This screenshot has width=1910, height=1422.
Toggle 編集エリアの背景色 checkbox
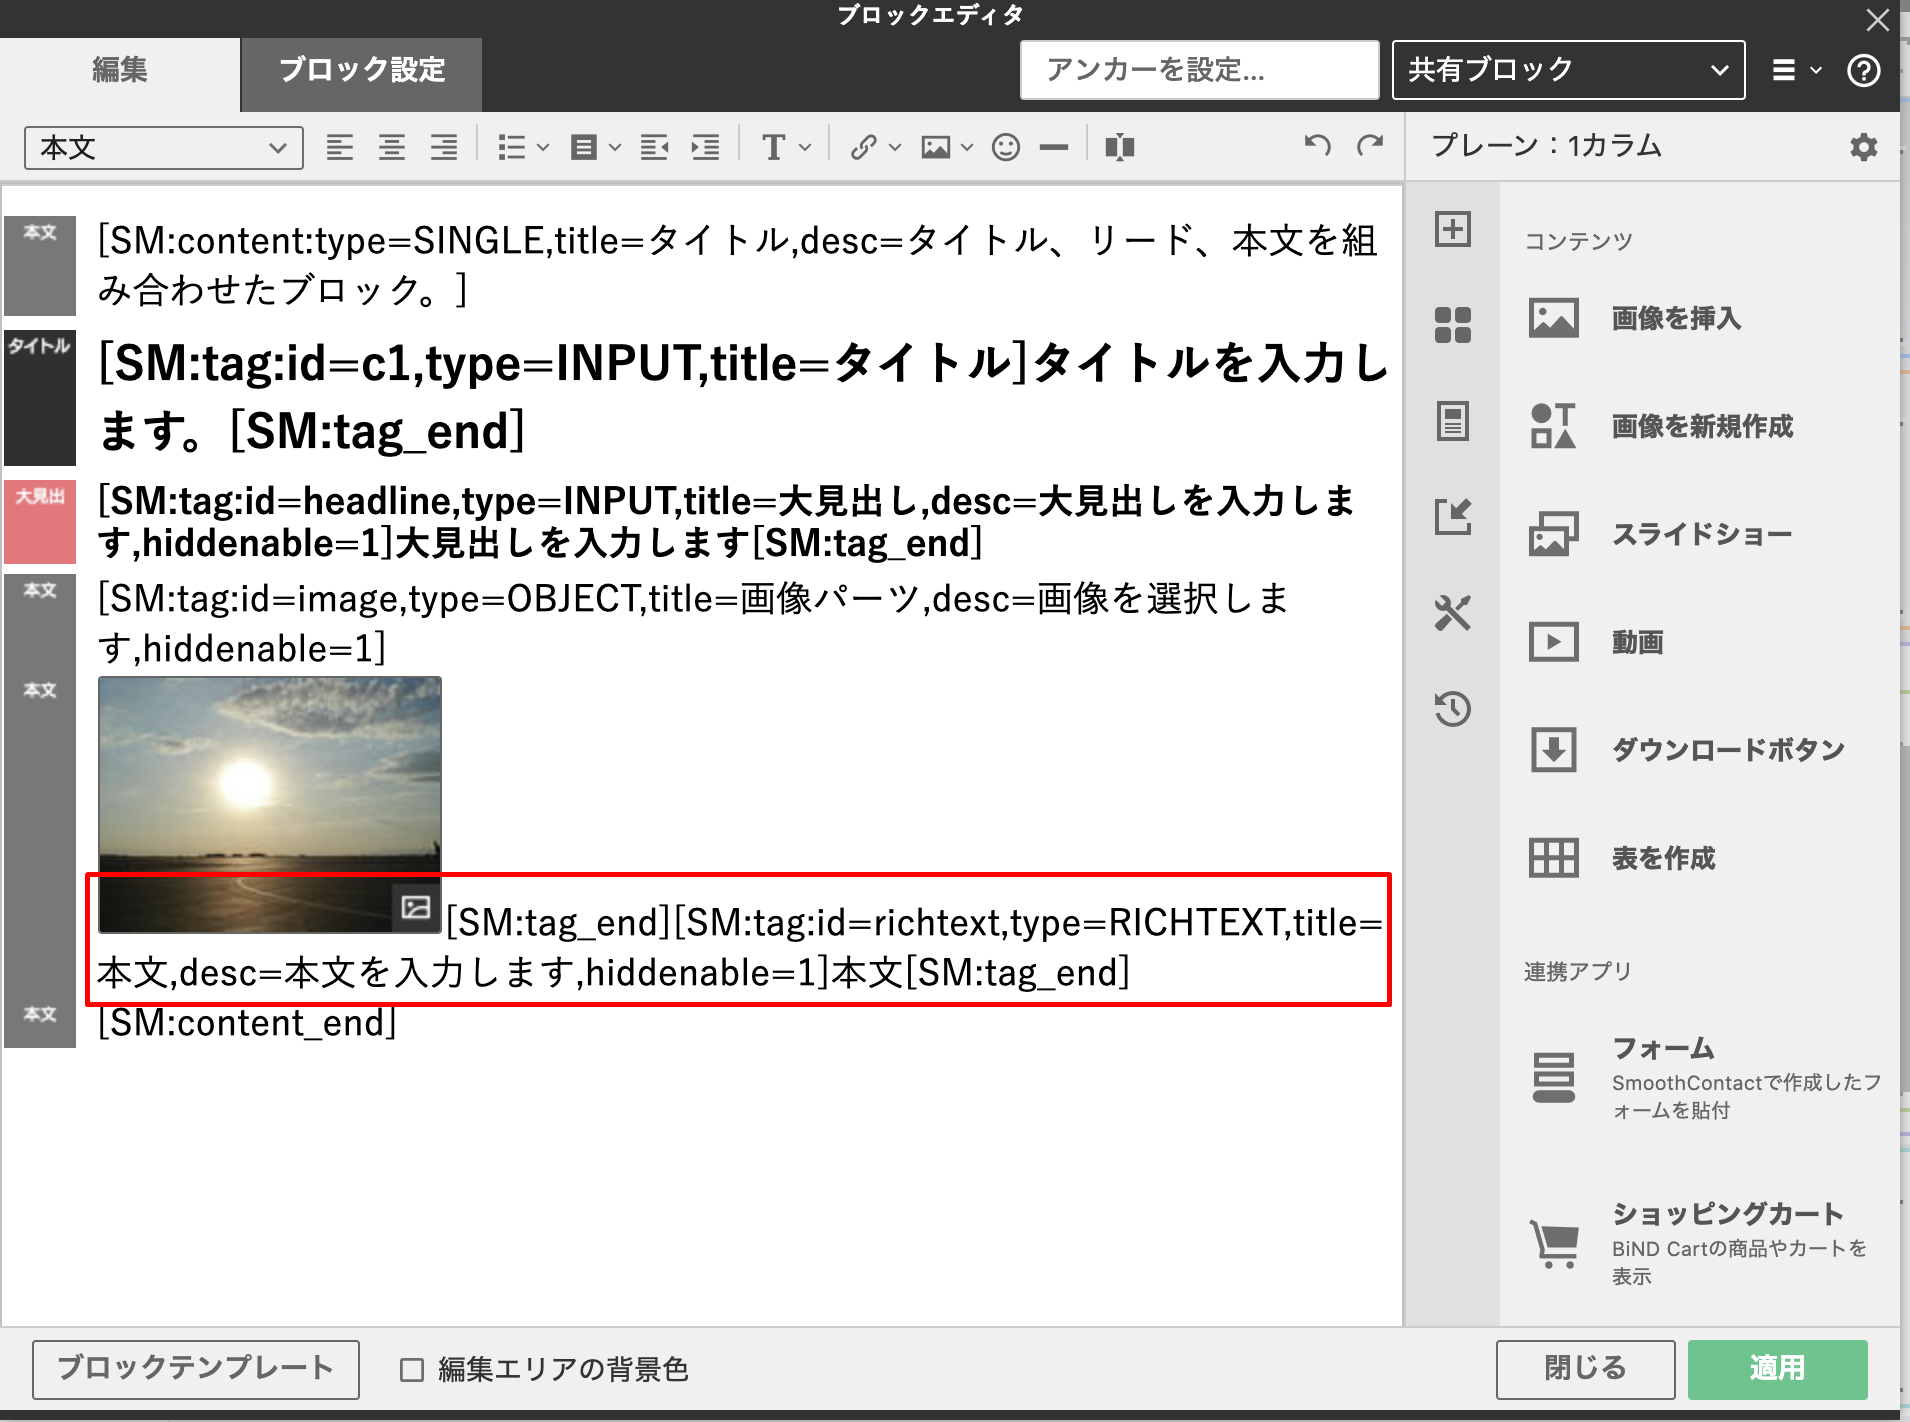point(412,1370)
